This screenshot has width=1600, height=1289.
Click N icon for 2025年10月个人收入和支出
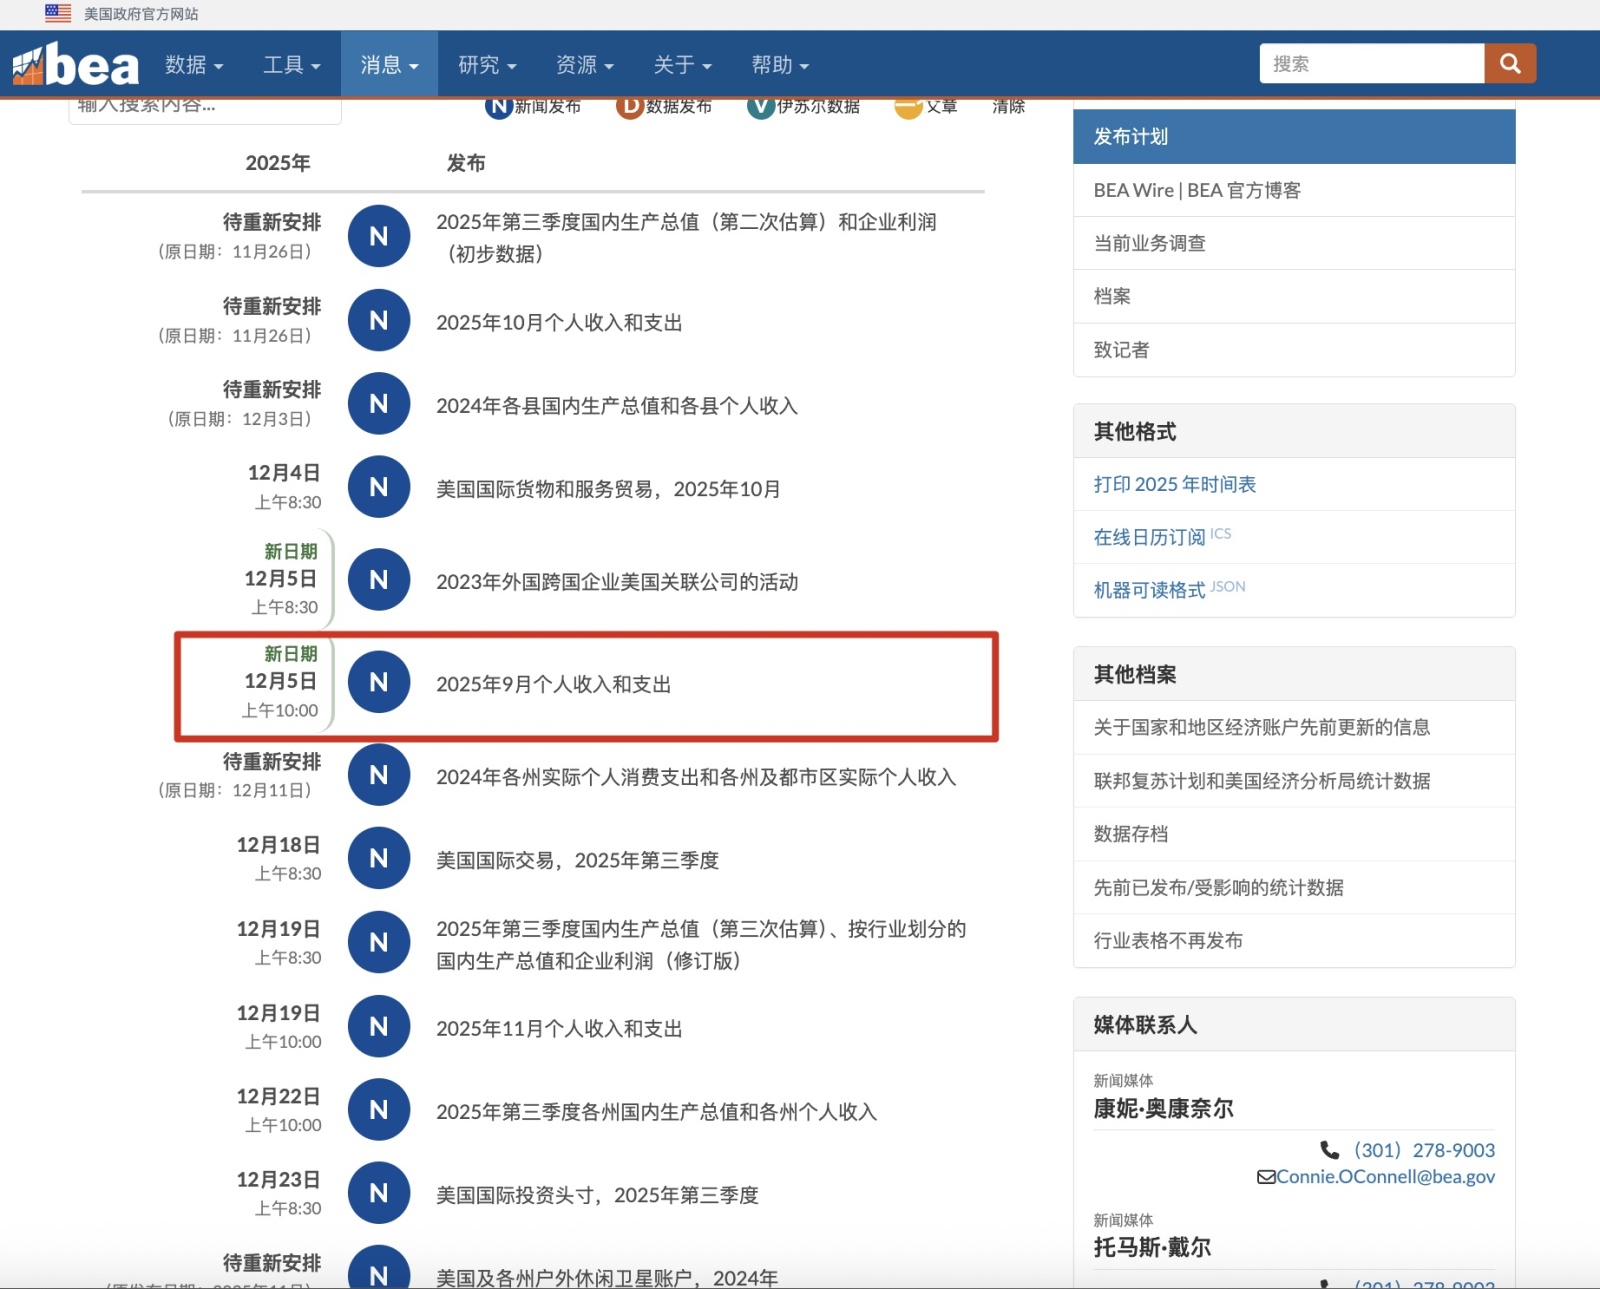(379, 320)
